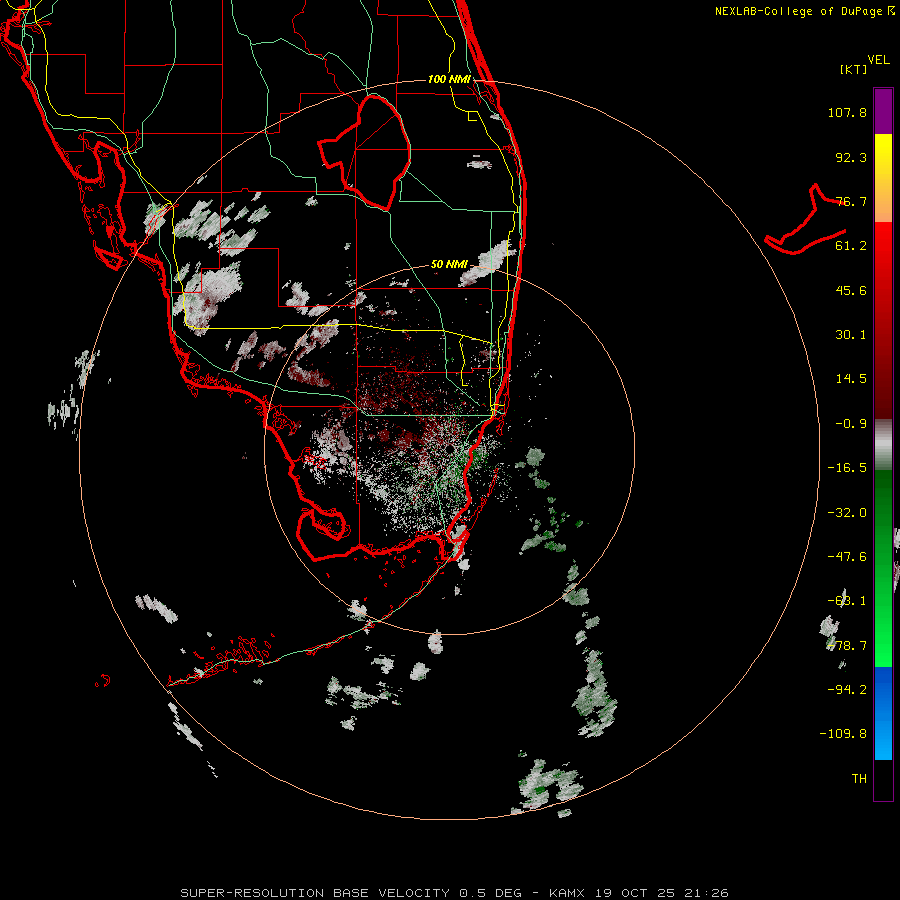Pick the purple segment of the color bar
Screen dimensions: 900x900
(883, 111)
